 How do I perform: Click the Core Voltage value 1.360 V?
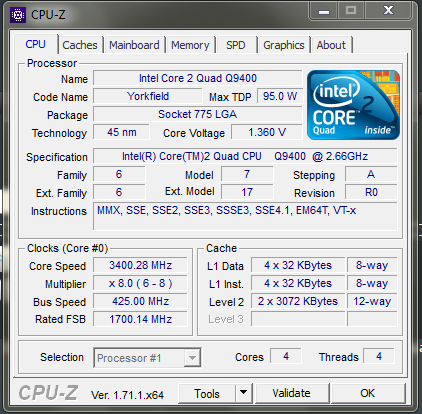[267, 132]
